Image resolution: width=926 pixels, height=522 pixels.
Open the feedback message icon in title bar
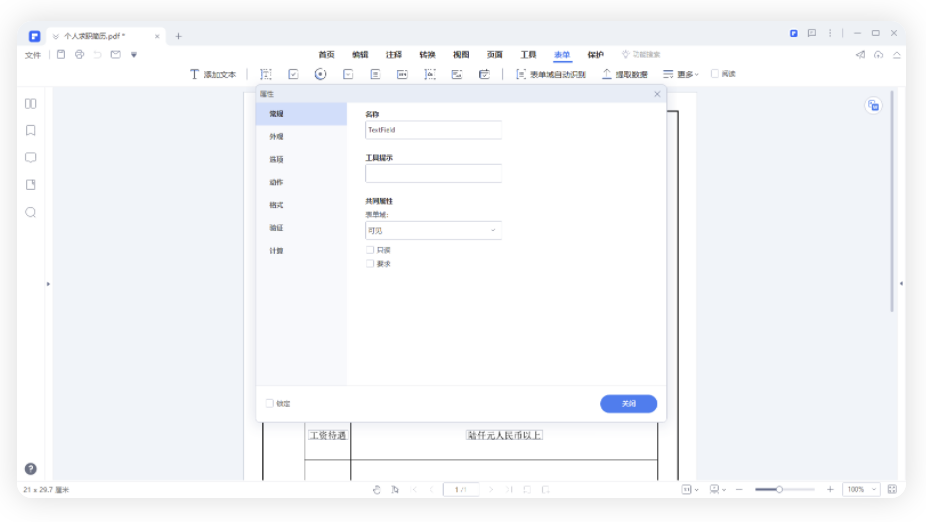(812, 34)
